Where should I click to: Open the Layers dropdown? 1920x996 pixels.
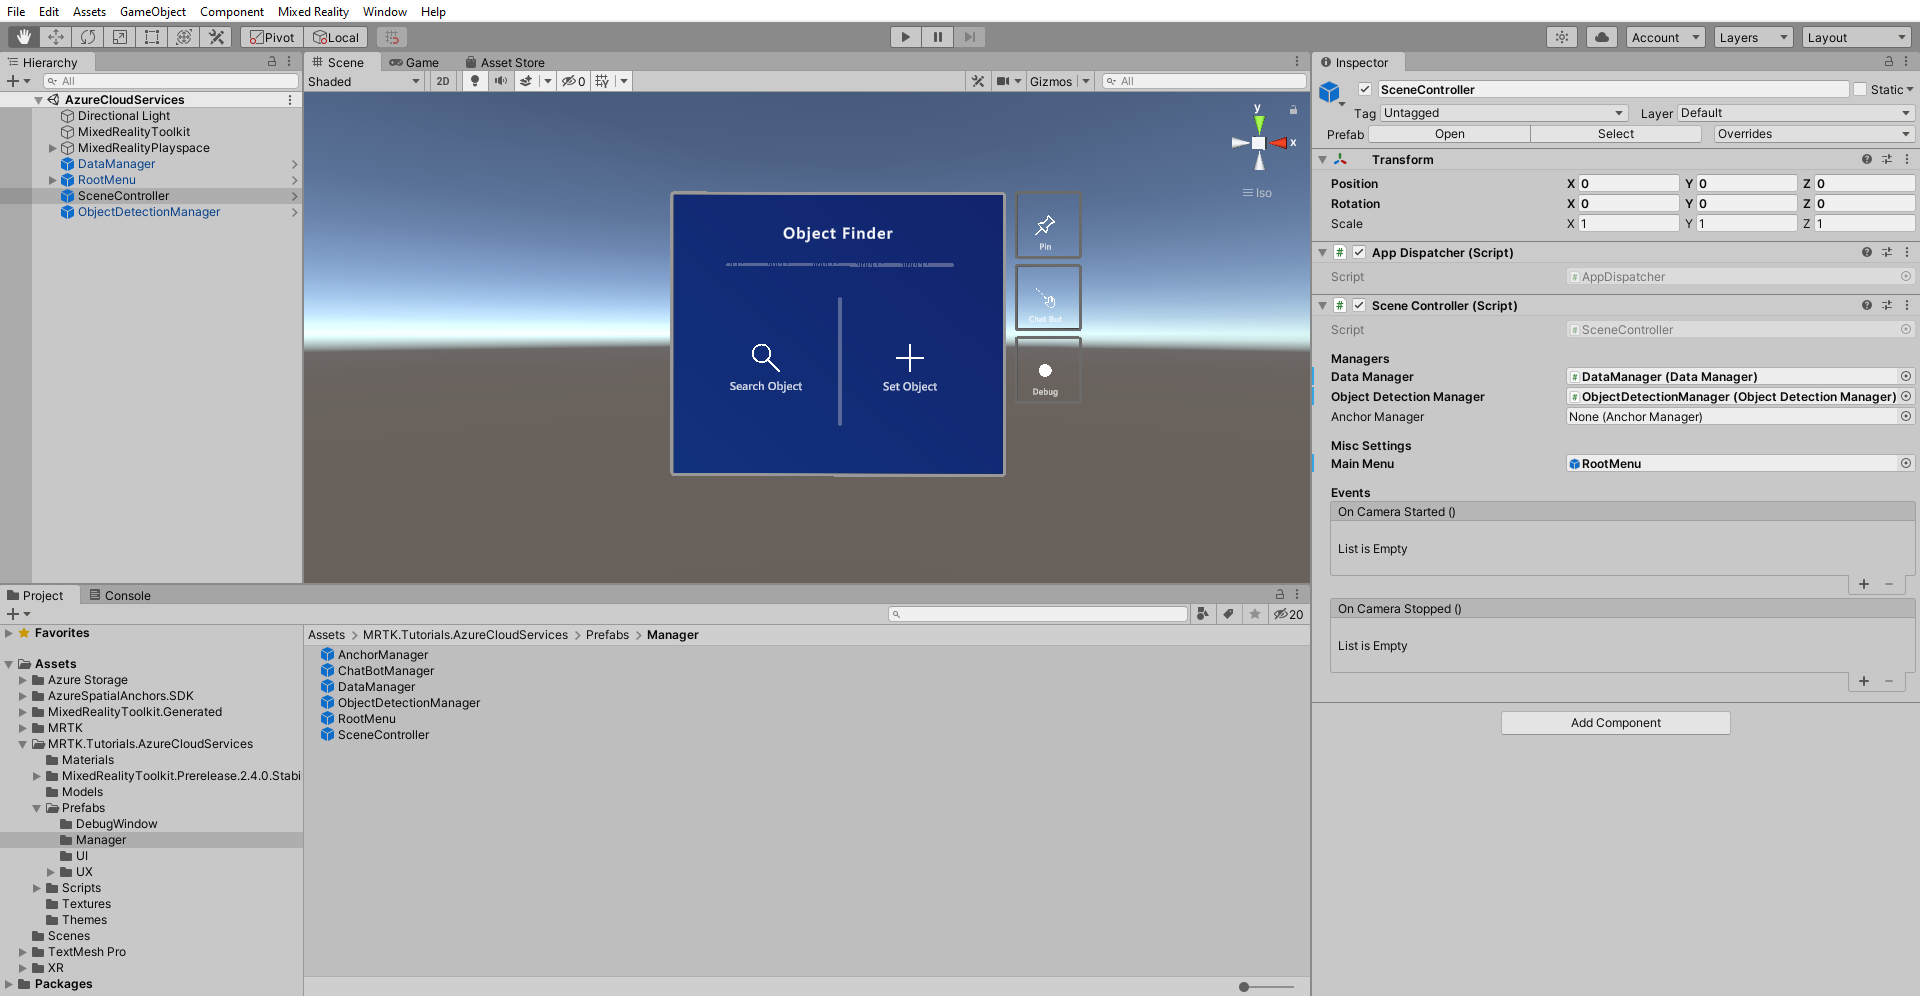click(x=1752, y=37)
